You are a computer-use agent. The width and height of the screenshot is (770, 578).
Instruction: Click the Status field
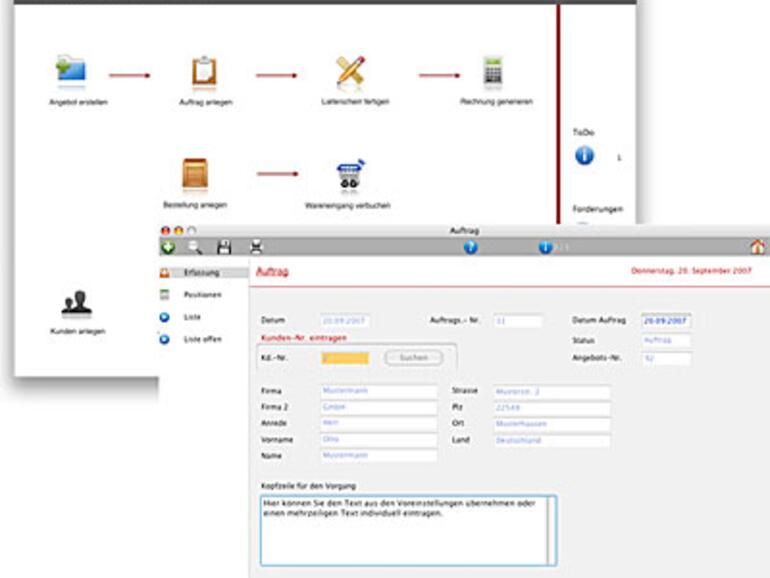(x=666, y=340)
